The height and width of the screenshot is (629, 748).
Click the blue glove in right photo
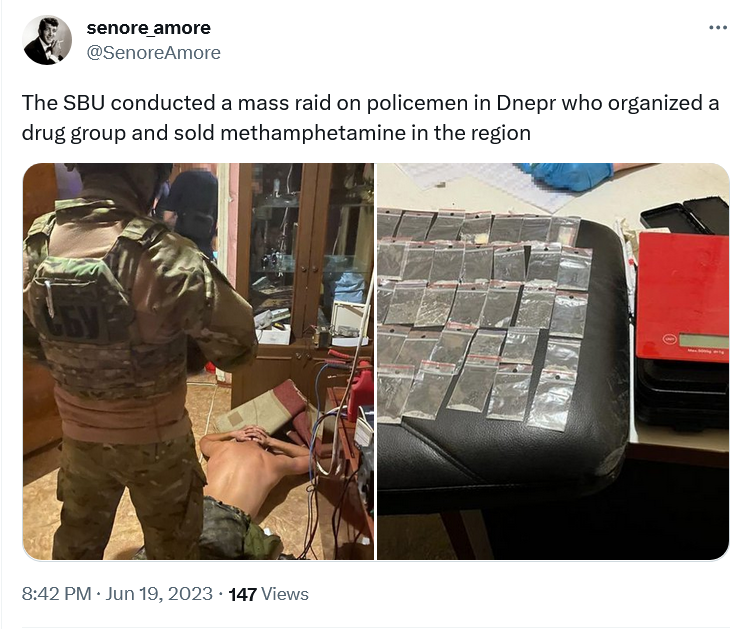click(568, 175)
